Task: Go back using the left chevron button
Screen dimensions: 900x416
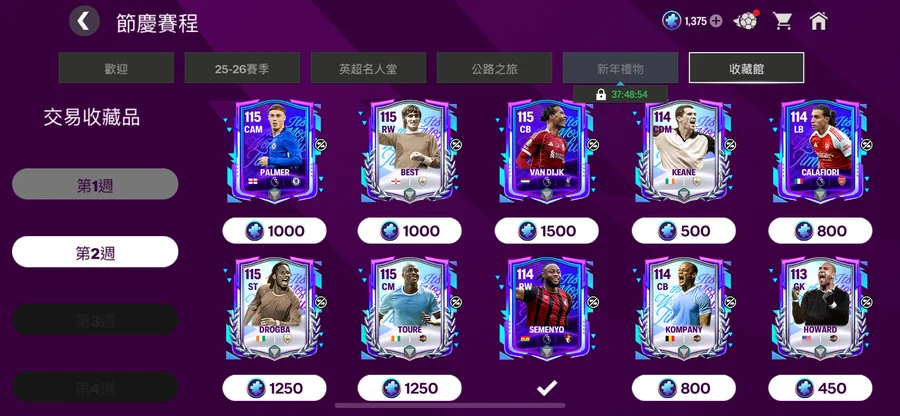Action: point(84,21)
